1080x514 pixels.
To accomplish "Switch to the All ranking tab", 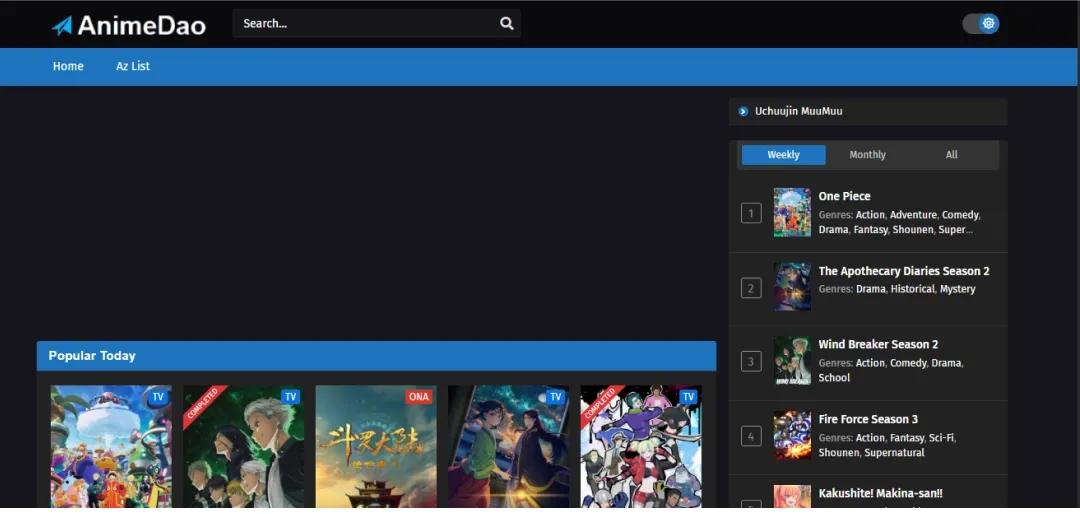I will pos(951,155).
